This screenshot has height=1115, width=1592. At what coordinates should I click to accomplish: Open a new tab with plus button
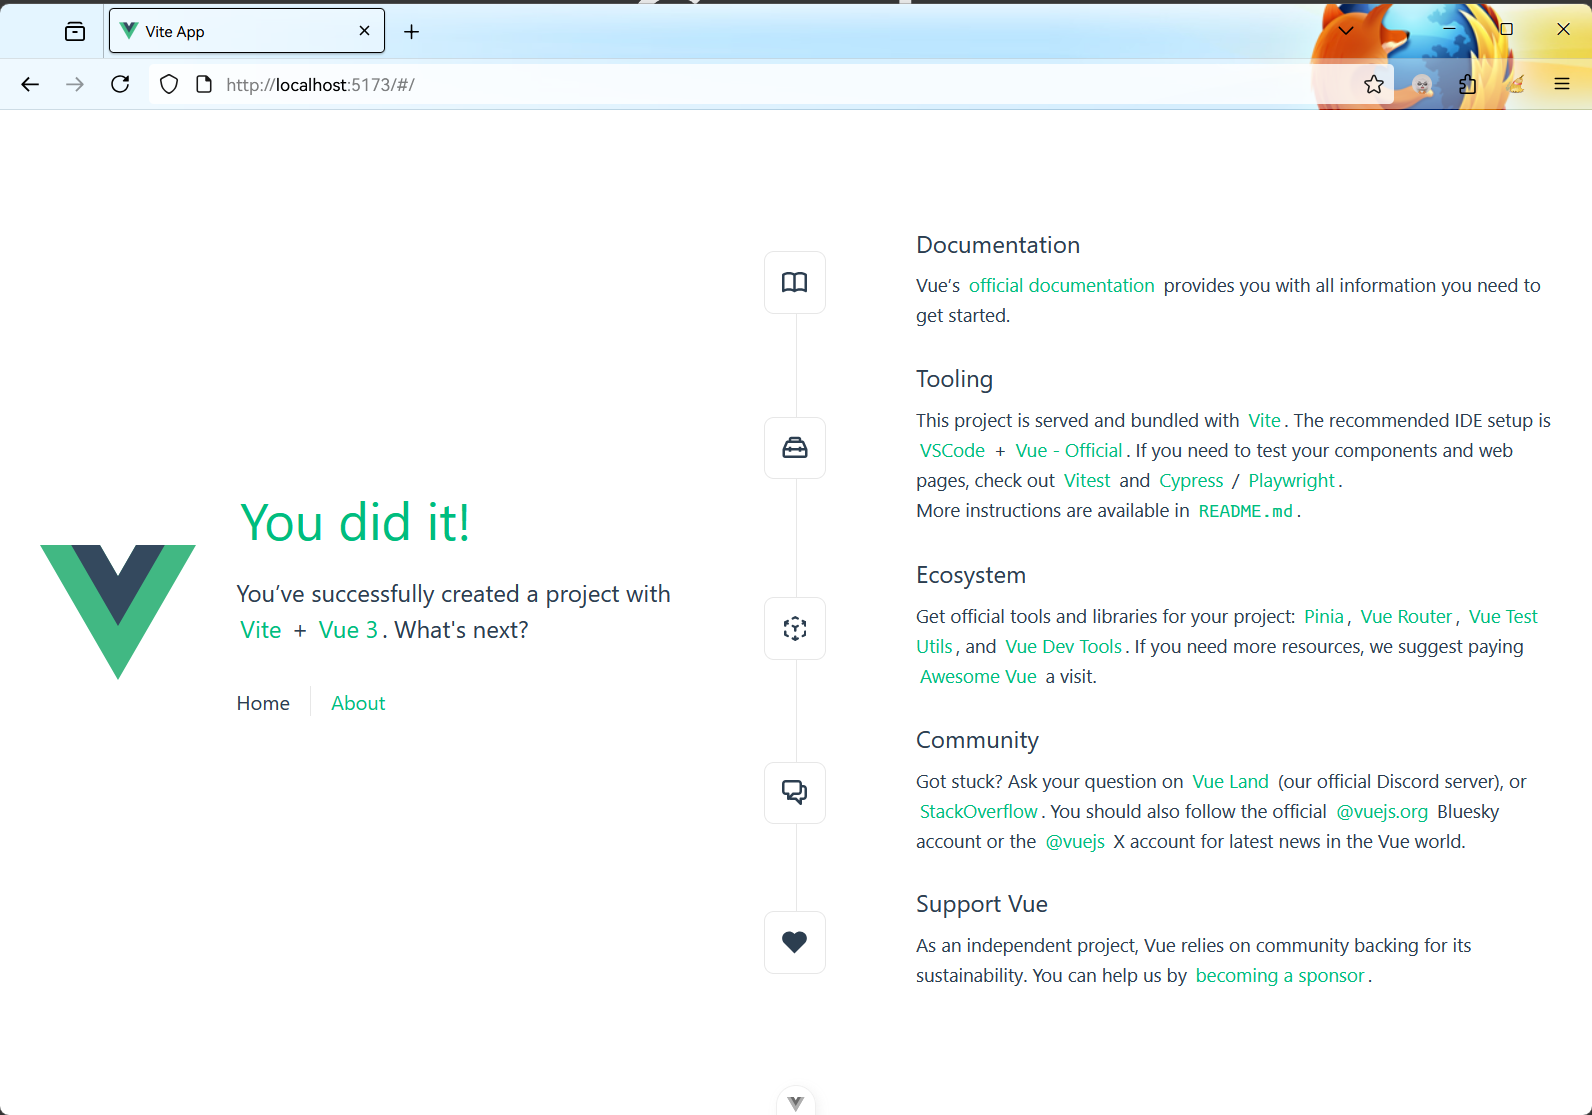[x=411, y=32]
